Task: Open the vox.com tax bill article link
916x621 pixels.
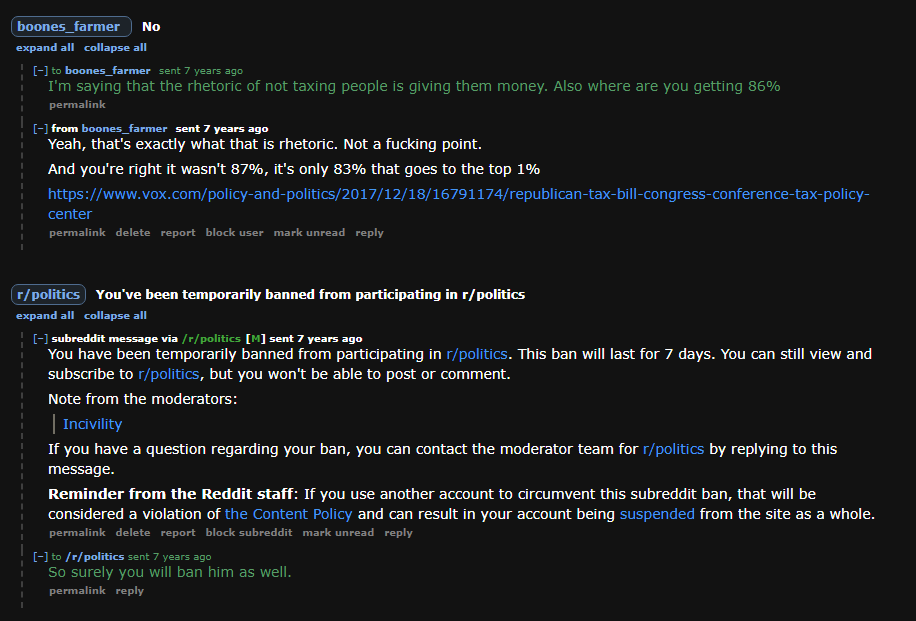Action: coord(459,204)
